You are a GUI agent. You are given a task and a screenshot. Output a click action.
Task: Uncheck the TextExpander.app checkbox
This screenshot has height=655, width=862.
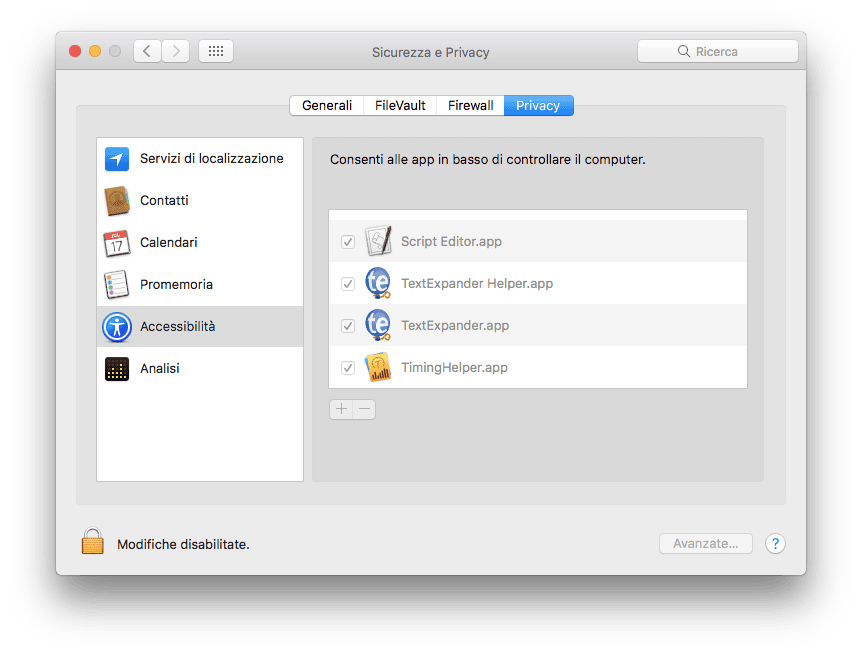[x=348, y=326]
